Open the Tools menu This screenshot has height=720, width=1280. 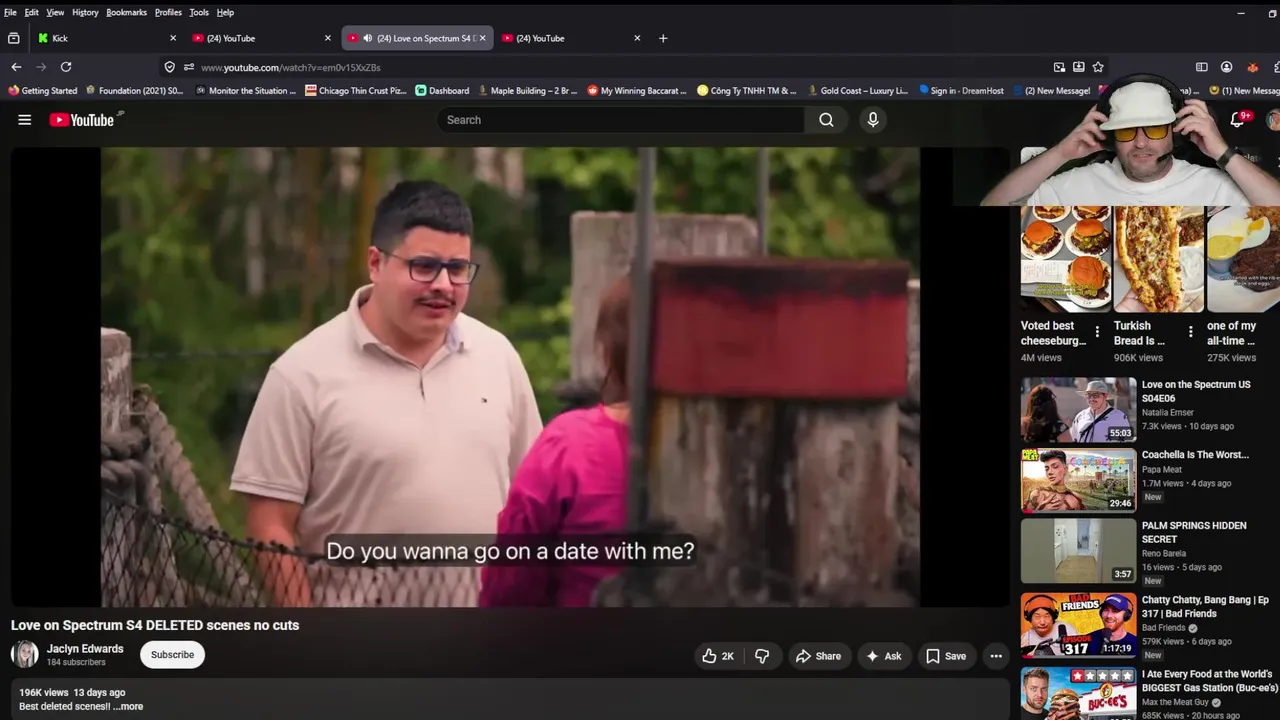(x=199, y=12)
